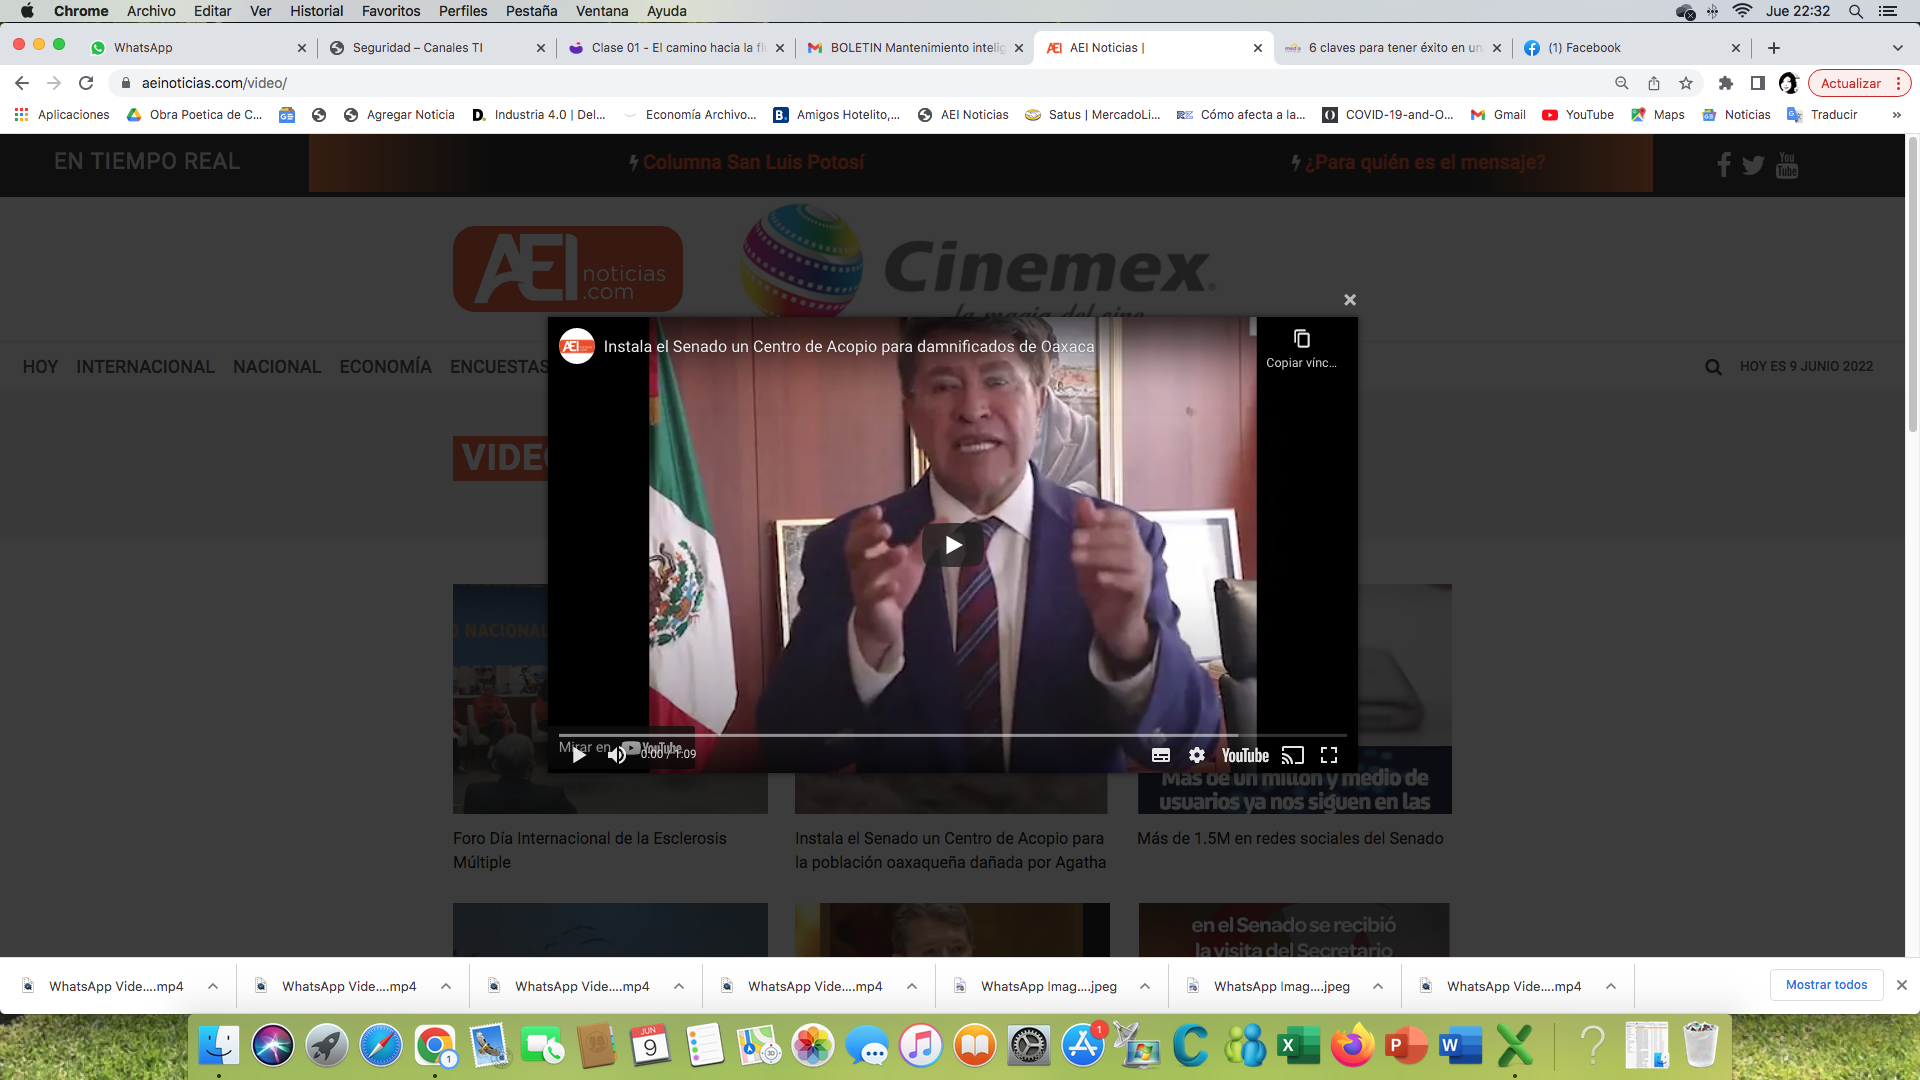
Task: Share the page using the share icon
Action: (1654, 83)
